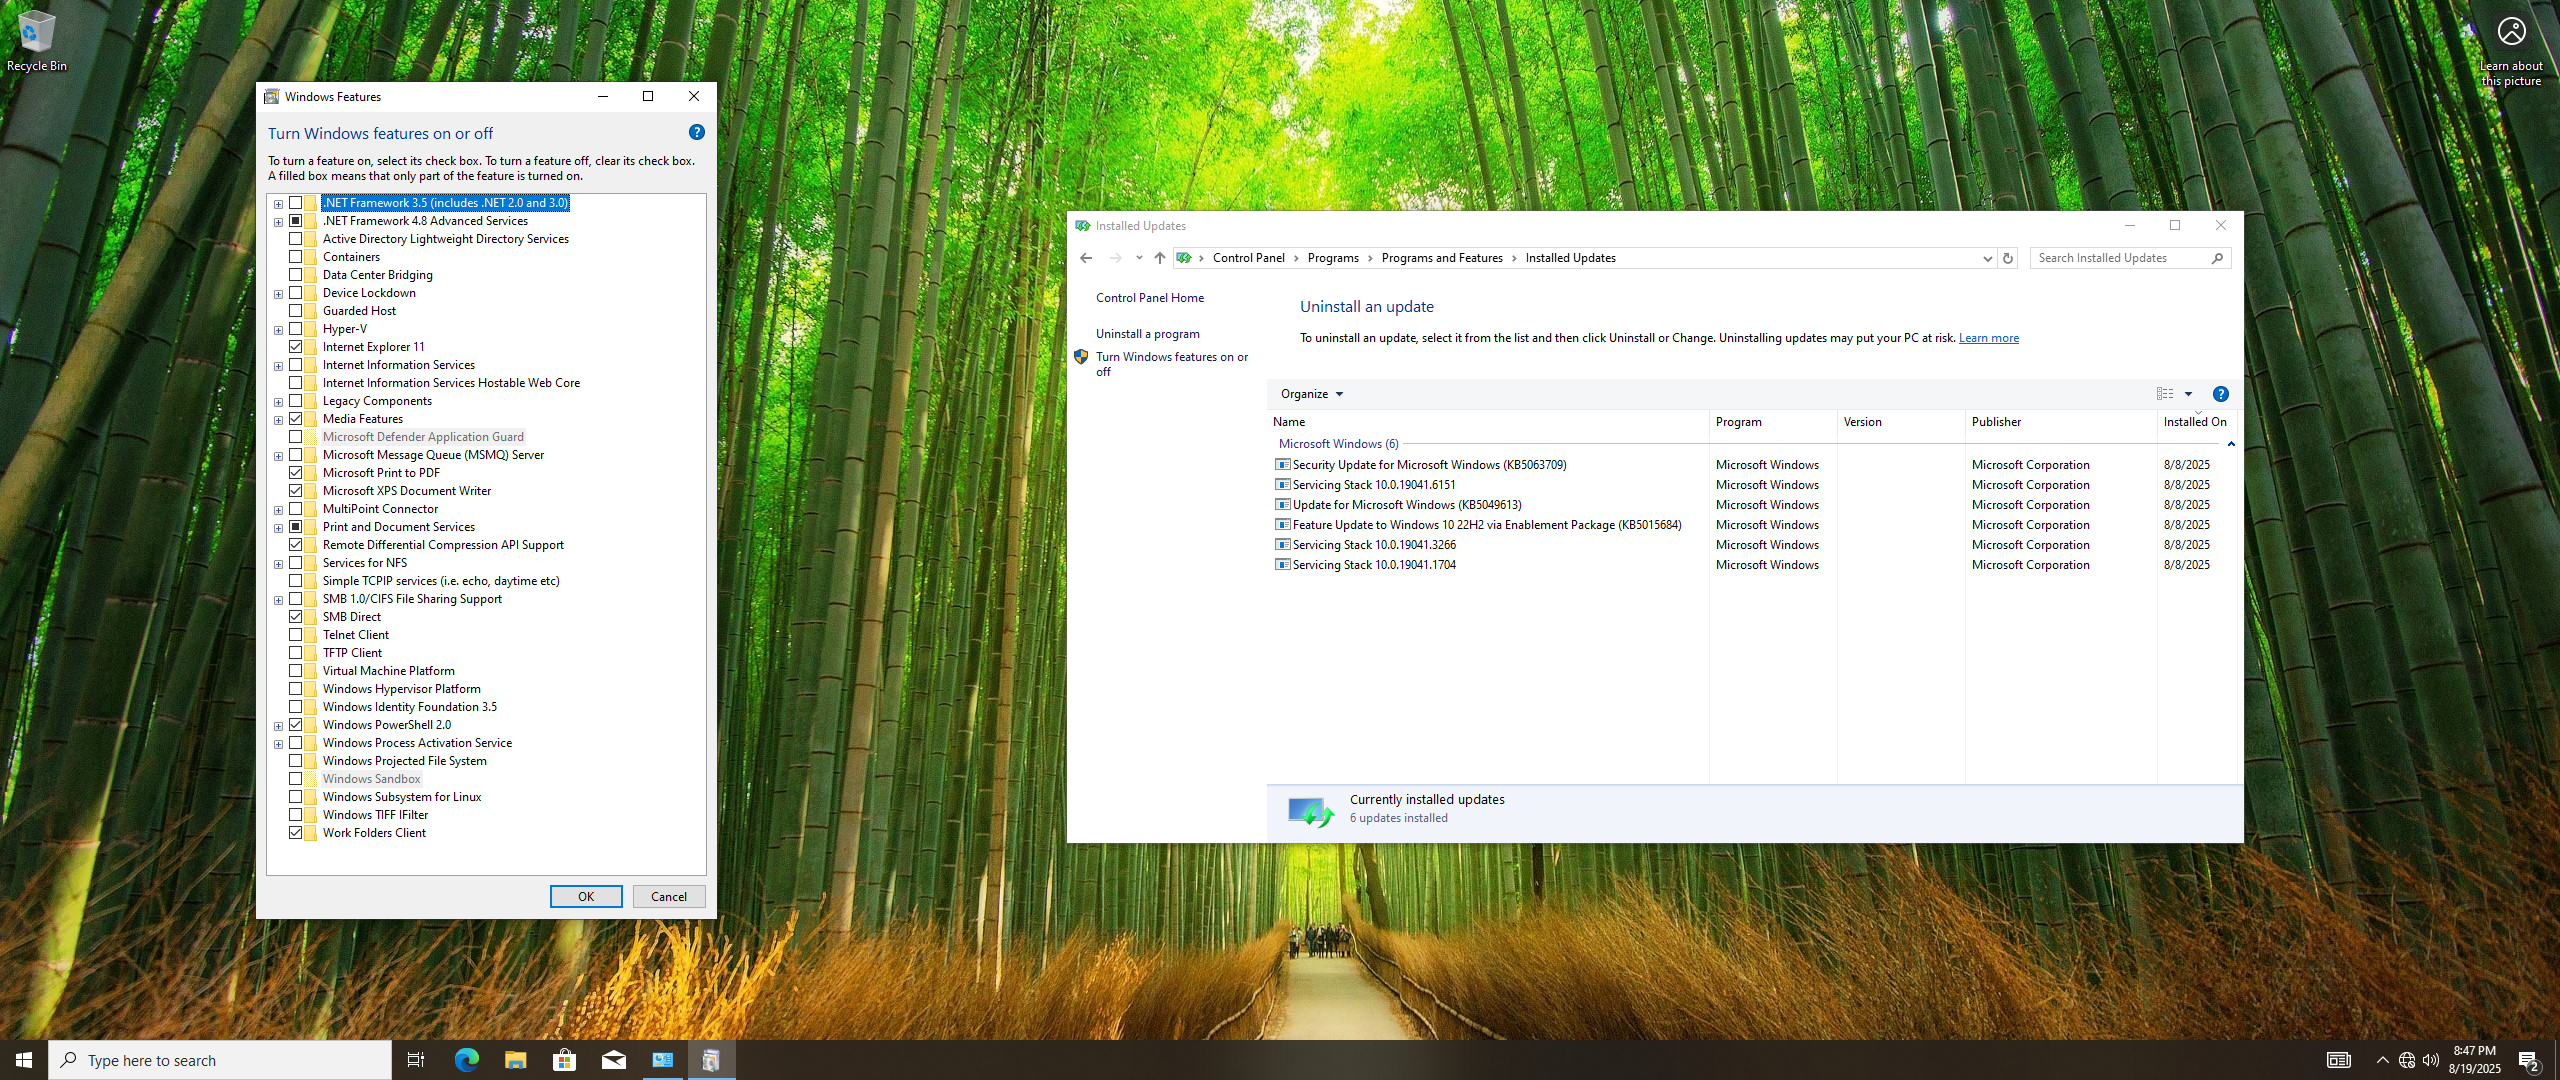This screenshot has width=2560, height=1080.
Task: Click the Type here to search box
Action: [220, 1060]
